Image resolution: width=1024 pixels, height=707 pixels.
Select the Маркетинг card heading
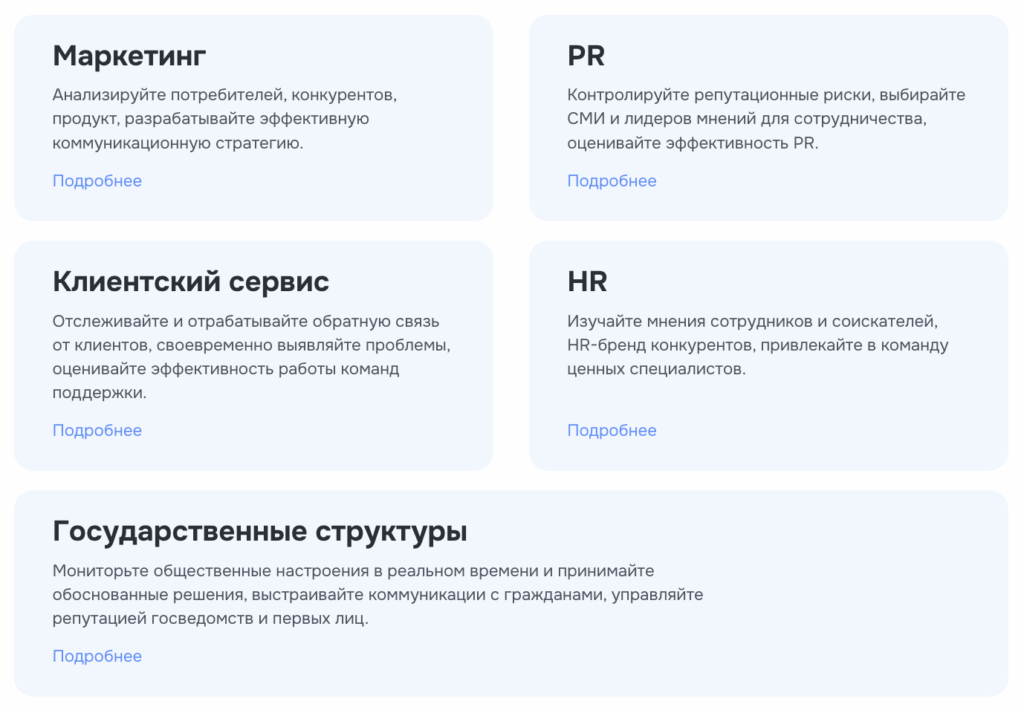coord(131,56)
